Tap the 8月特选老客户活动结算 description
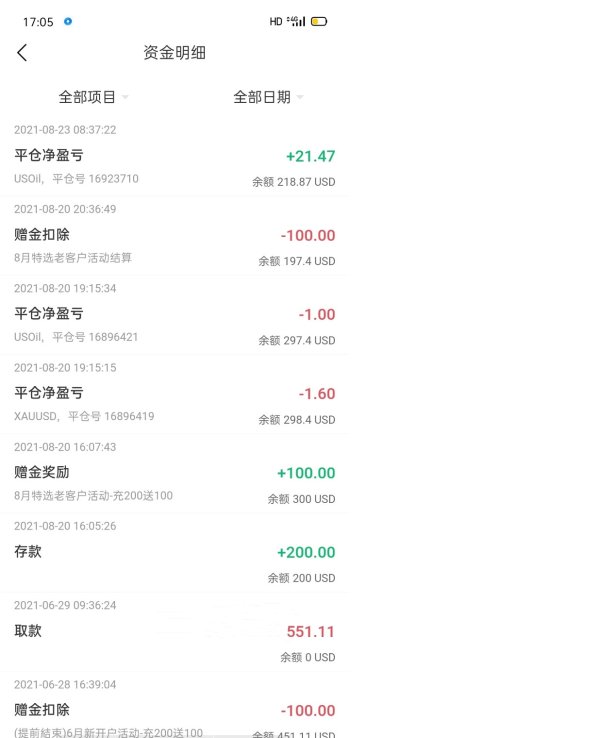This screenshot has height=738, width=600. coord(73,258)
